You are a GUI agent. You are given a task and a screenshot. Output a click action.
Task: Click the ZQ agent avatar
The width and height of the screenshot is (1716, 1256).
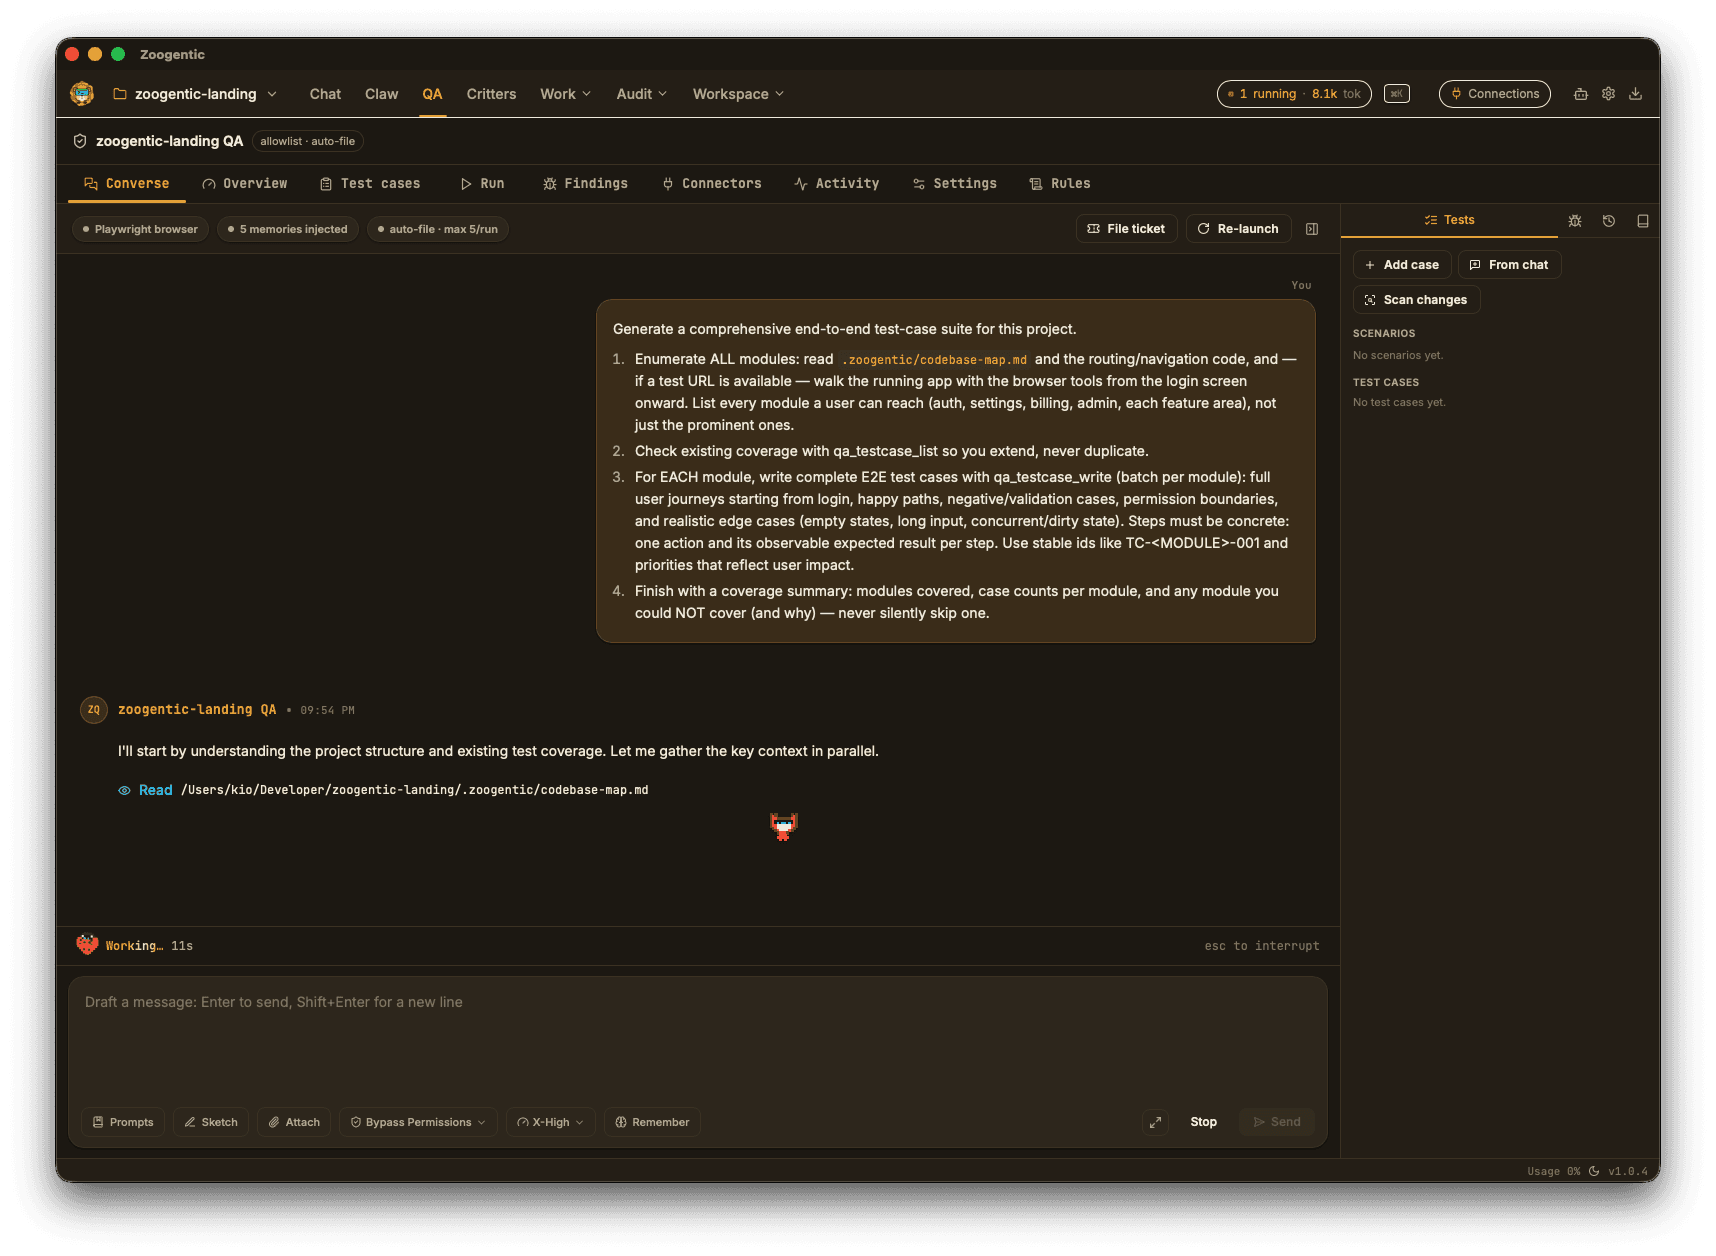tap(94, 710)
